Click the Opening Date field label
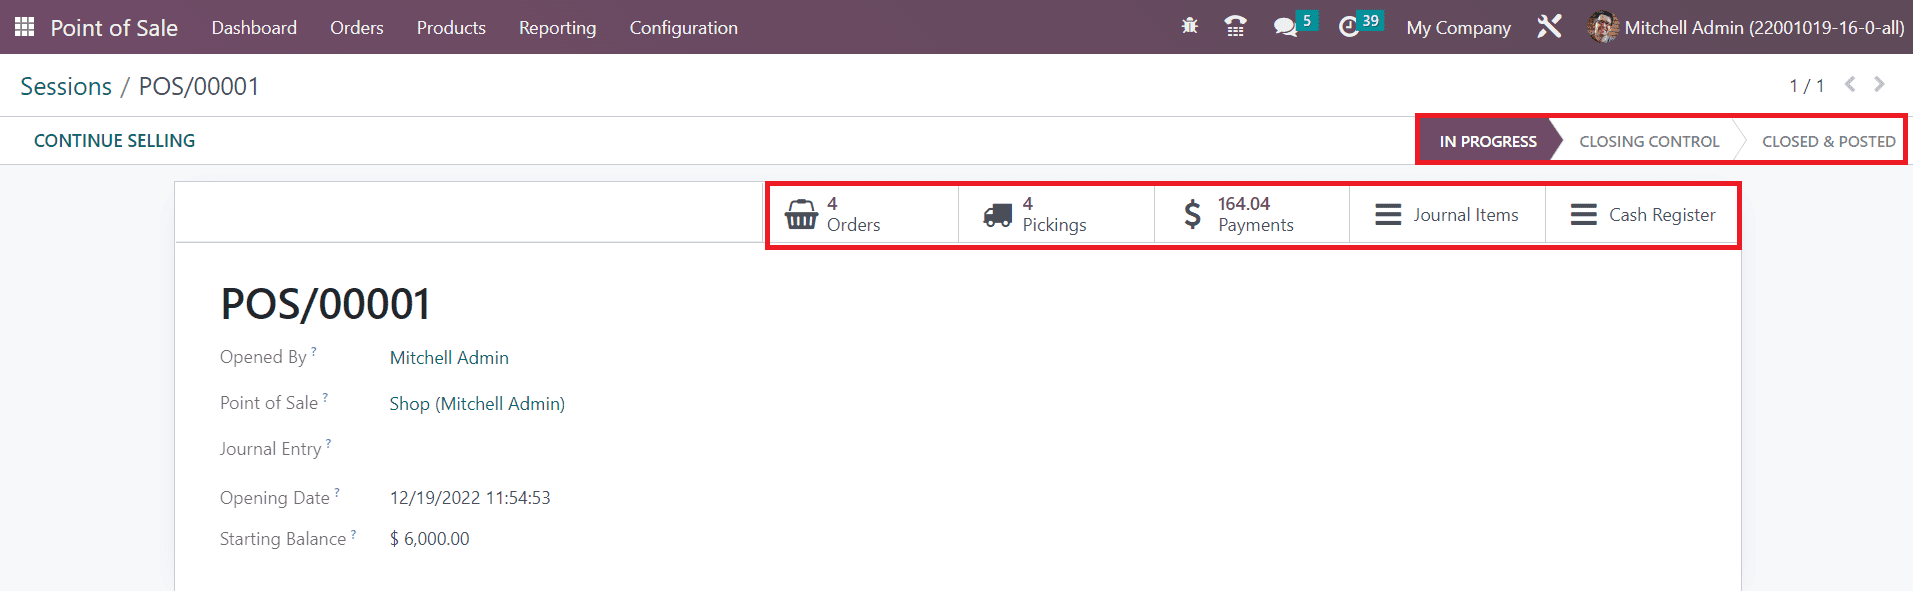Image resolution: width=1913 pixels, height=591 pixels. tap(275, 498)
